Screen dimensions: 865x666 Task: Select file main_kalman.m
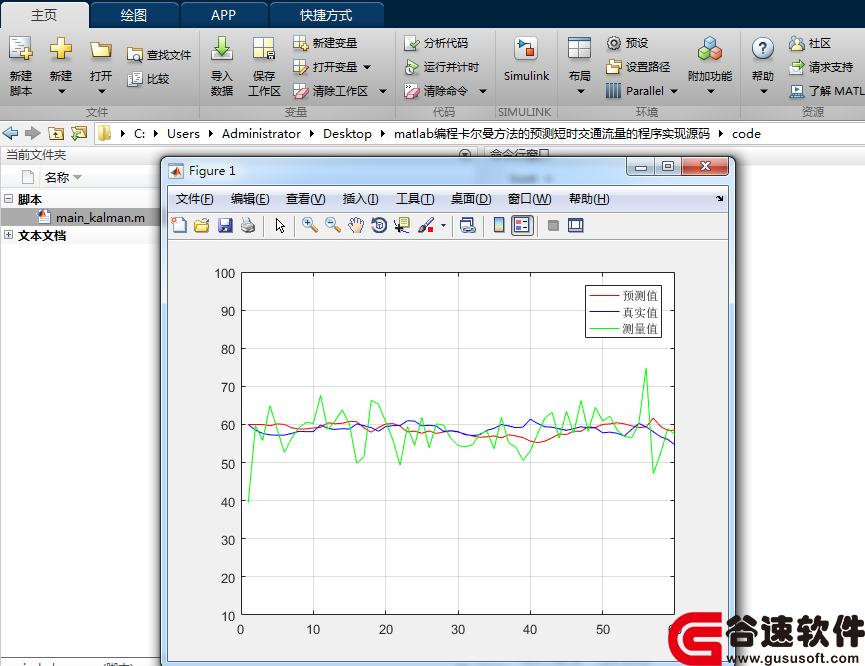[x=100, y=217]
